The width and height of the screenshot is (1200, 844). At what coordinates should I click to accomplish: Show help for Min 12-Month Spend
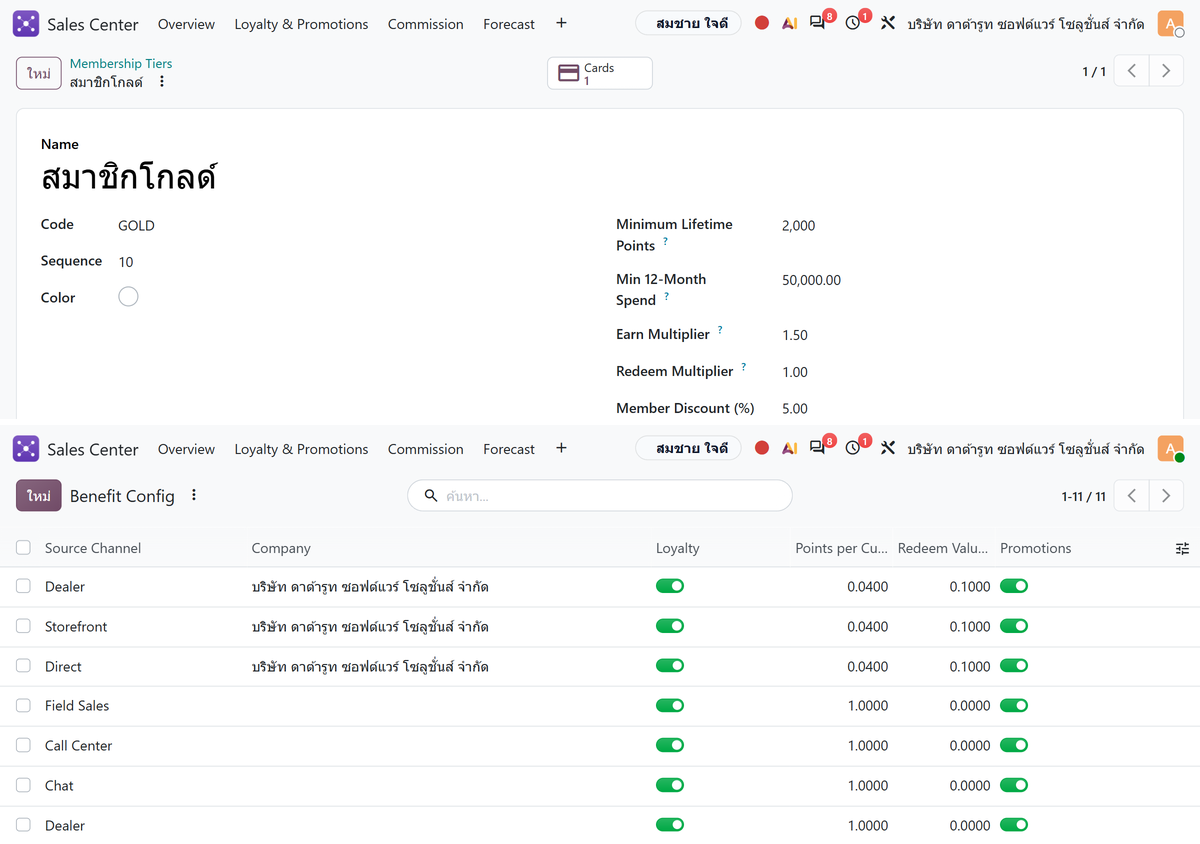[666, 297]
